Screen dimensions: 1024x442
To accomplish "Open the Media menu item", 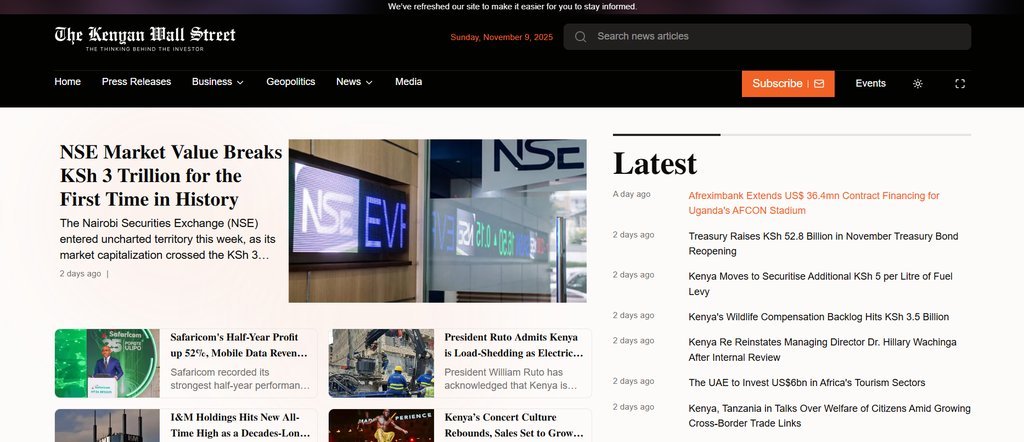I will [408, 82].
